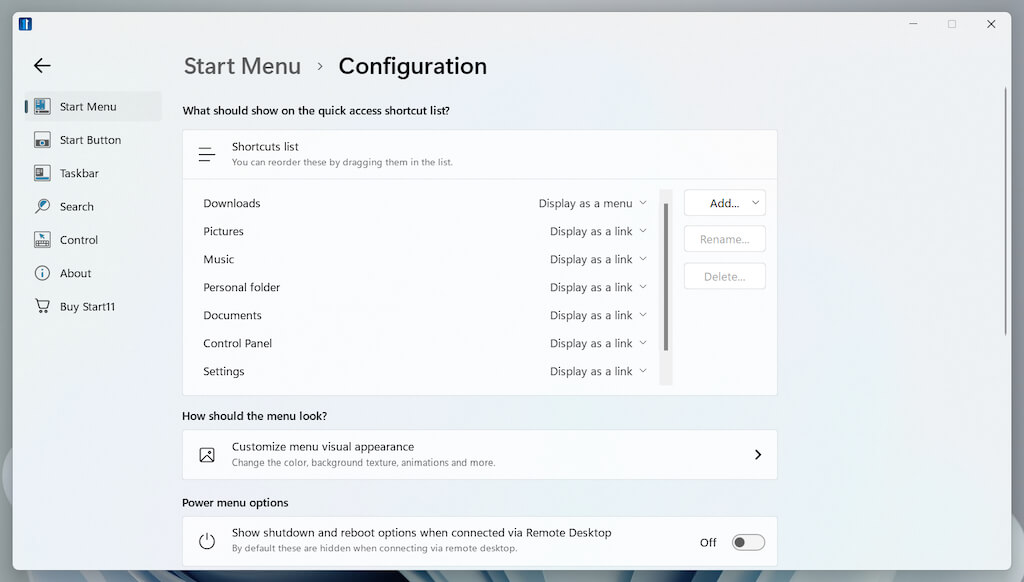Open Downloads display mode dropdown

[x=593, y=203]
